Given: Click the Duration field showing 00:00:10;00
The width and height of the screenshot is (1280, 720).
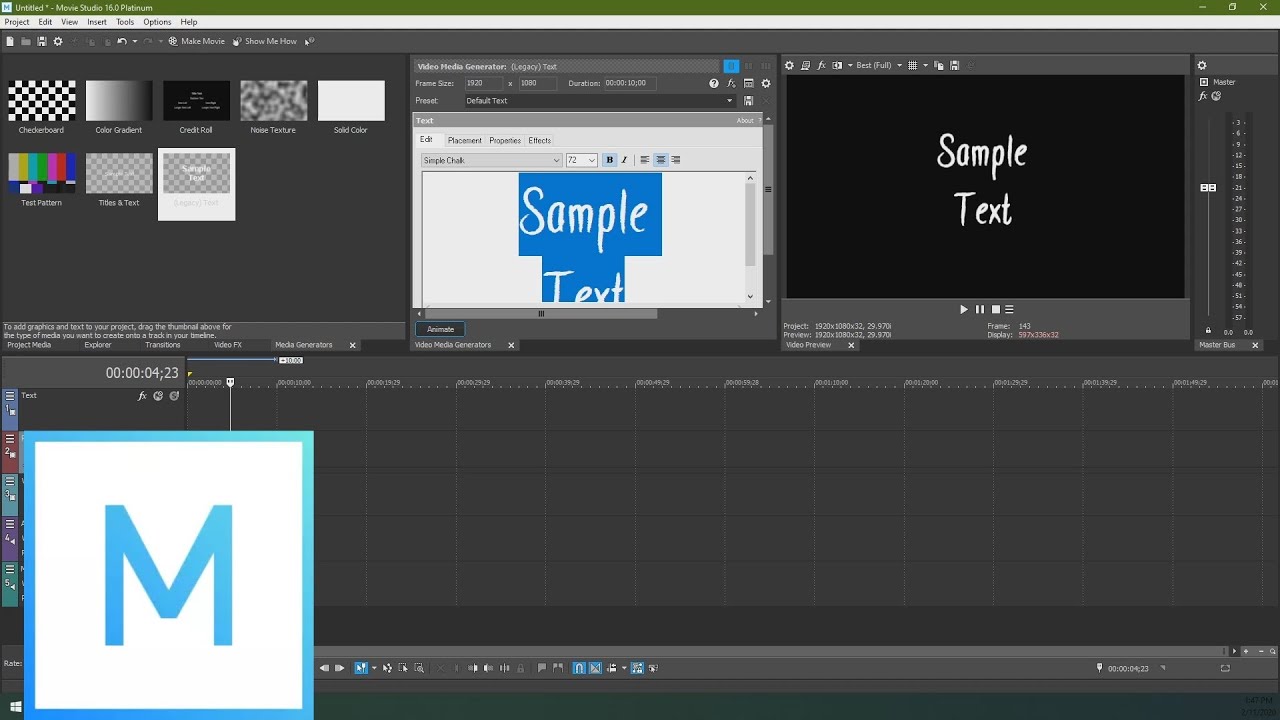Looking at the screenshot, I should tap(632, 83).
